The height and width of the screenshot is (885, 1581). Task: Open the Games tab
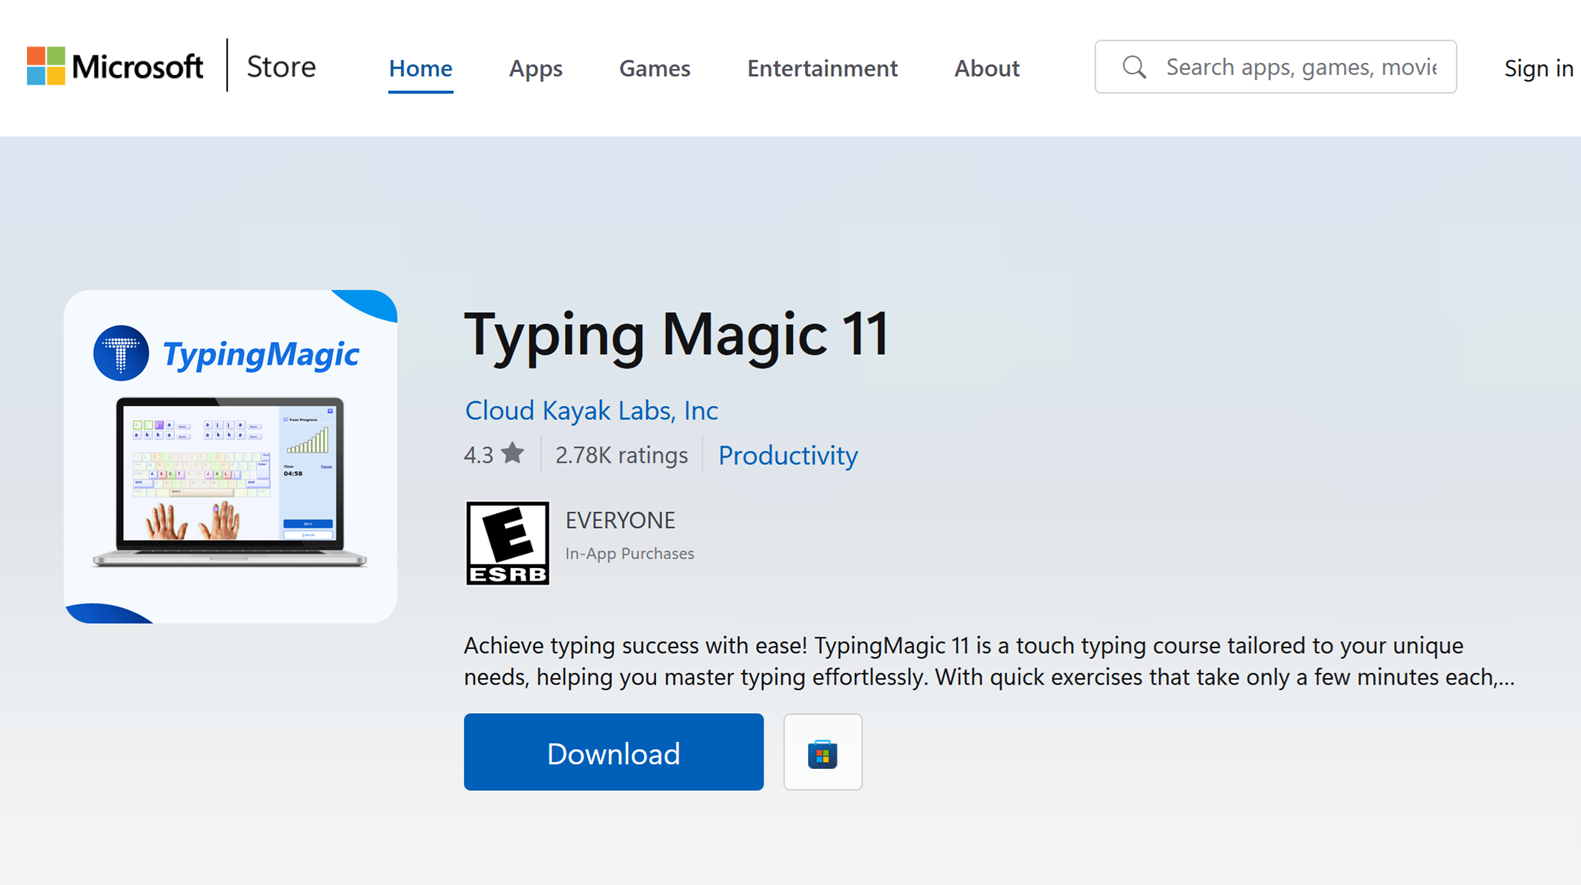click(654, 68)
